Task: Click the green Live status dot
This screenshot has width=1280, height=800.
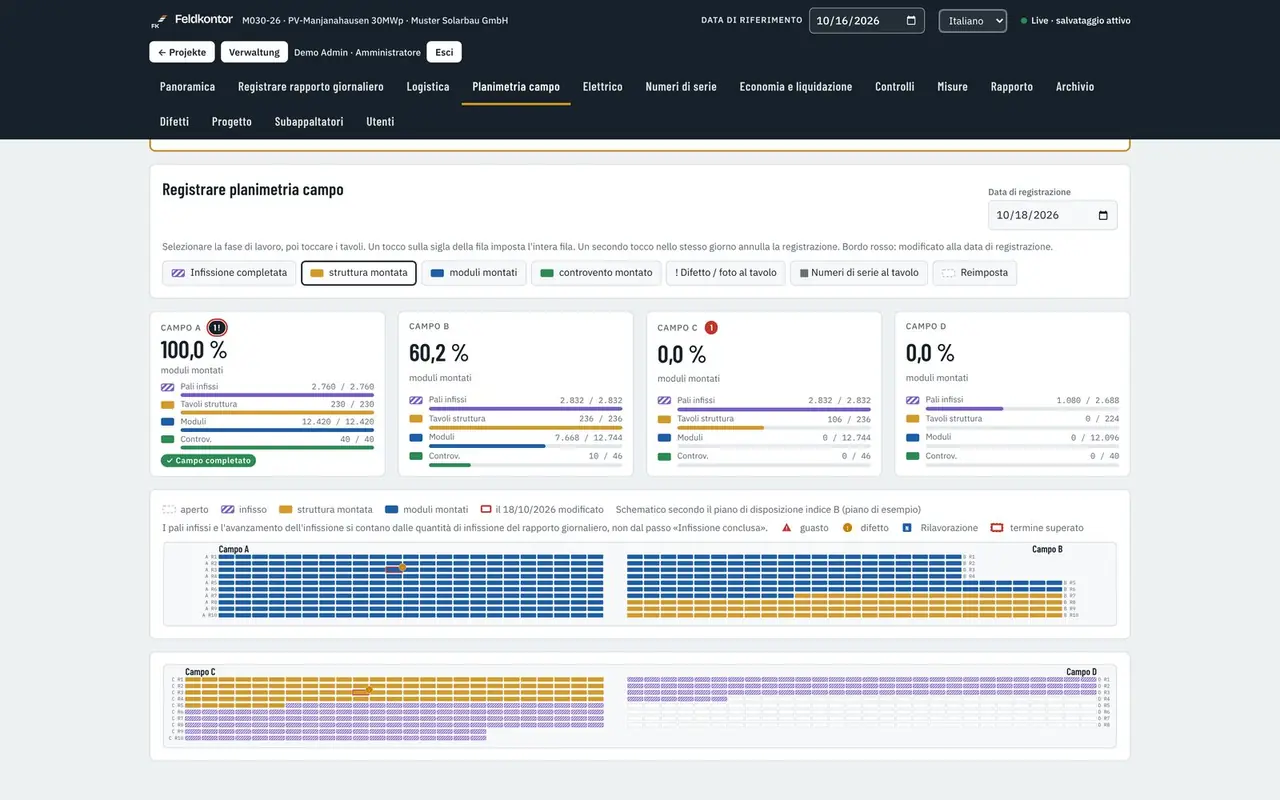Action: click(1024, 21)
